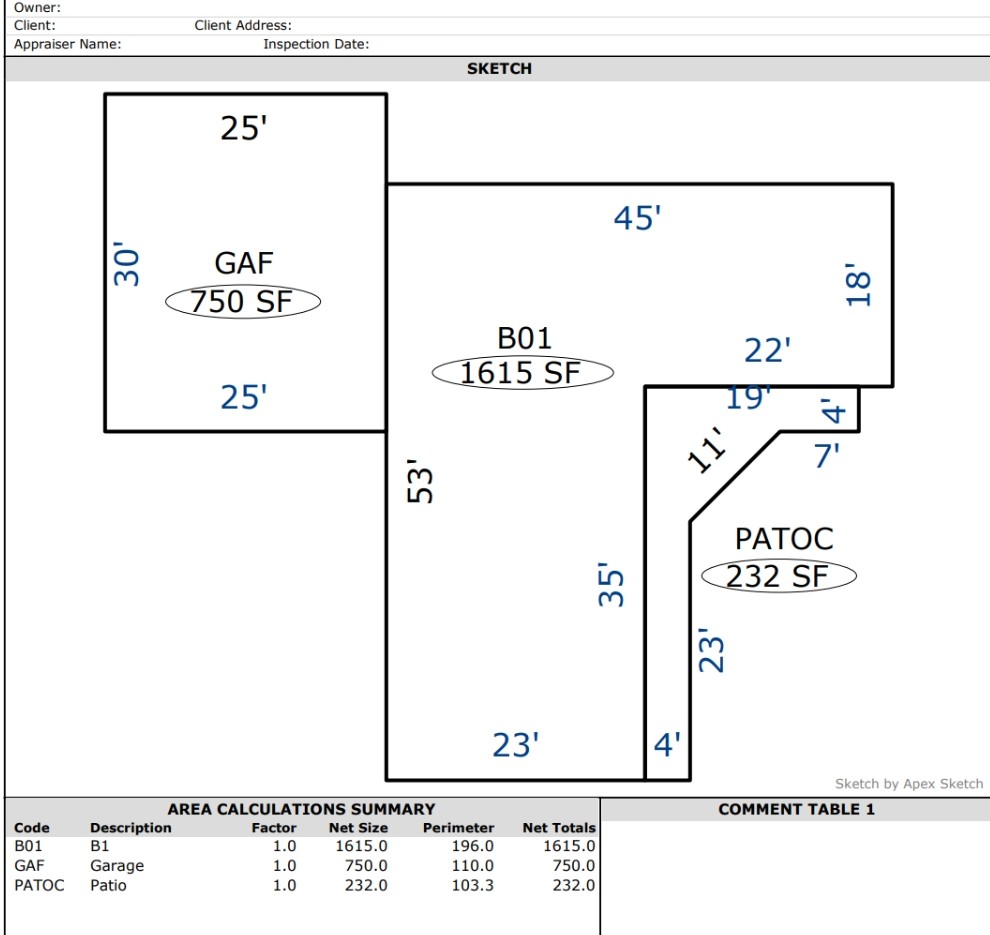Select the B01 row in area summary
The width and height of the screenshot is (990, 935).
pos(304,846)
